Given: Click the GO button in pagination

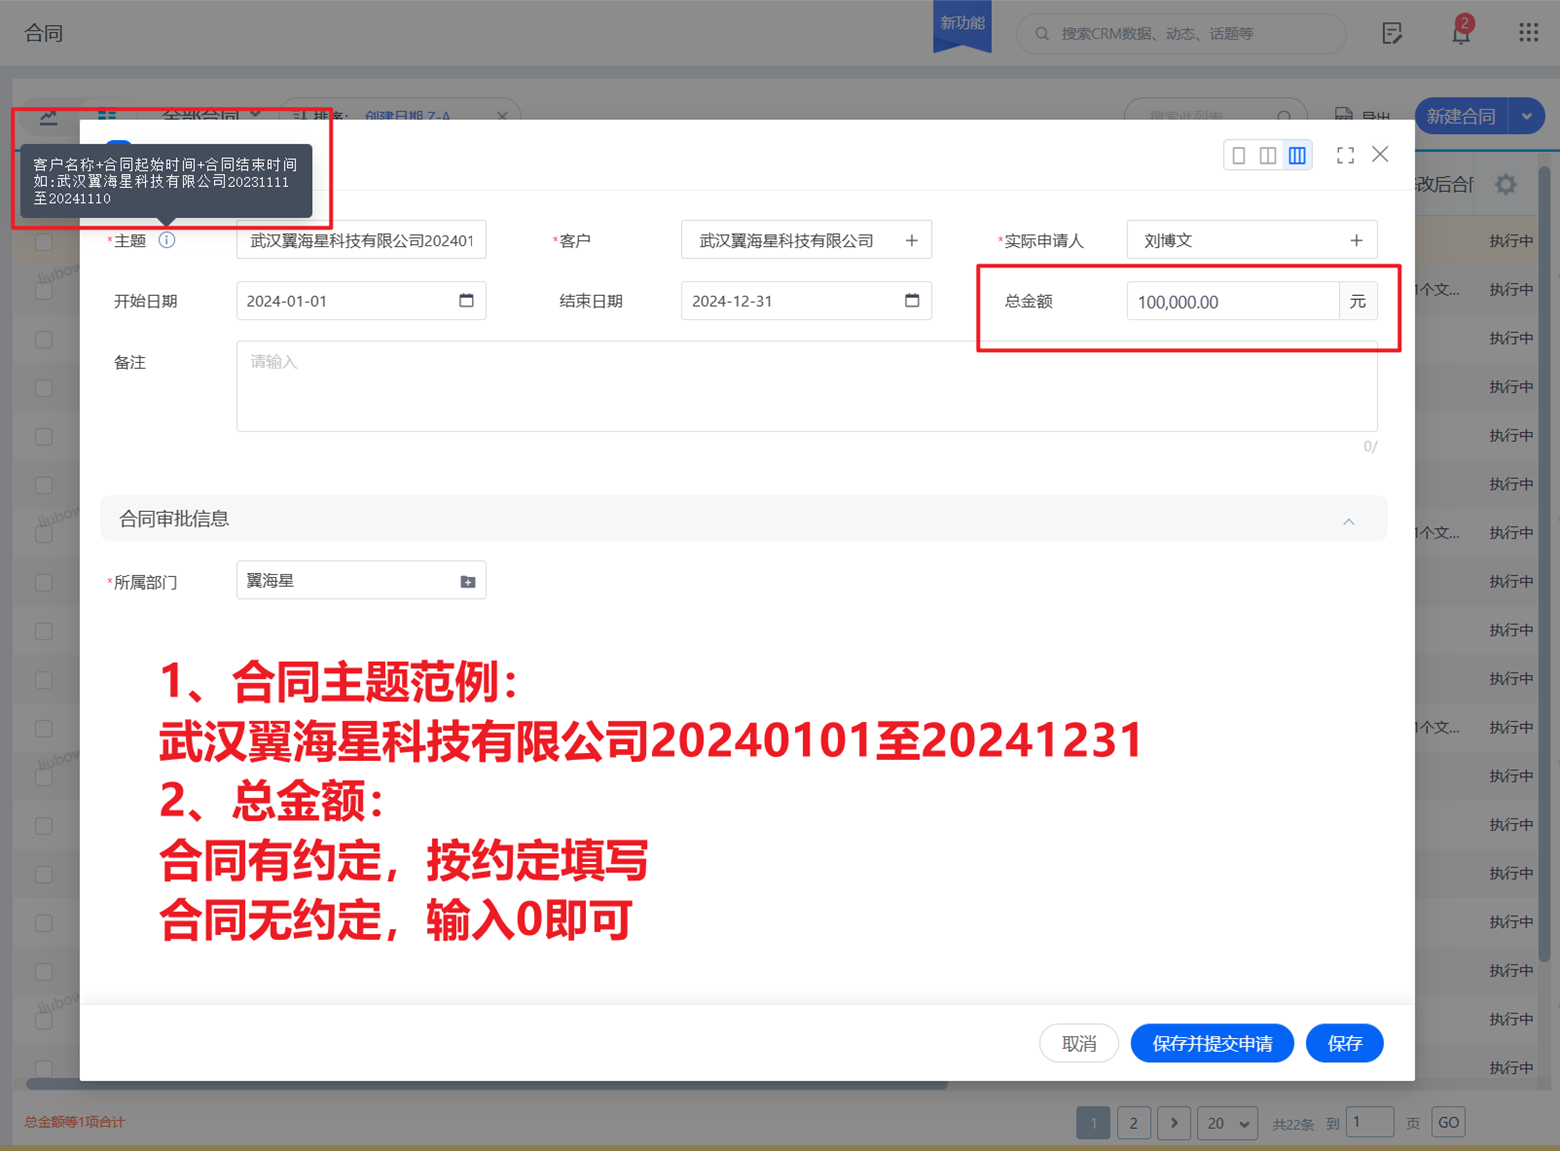Looking at the screenshot, I should 1448,1122.
